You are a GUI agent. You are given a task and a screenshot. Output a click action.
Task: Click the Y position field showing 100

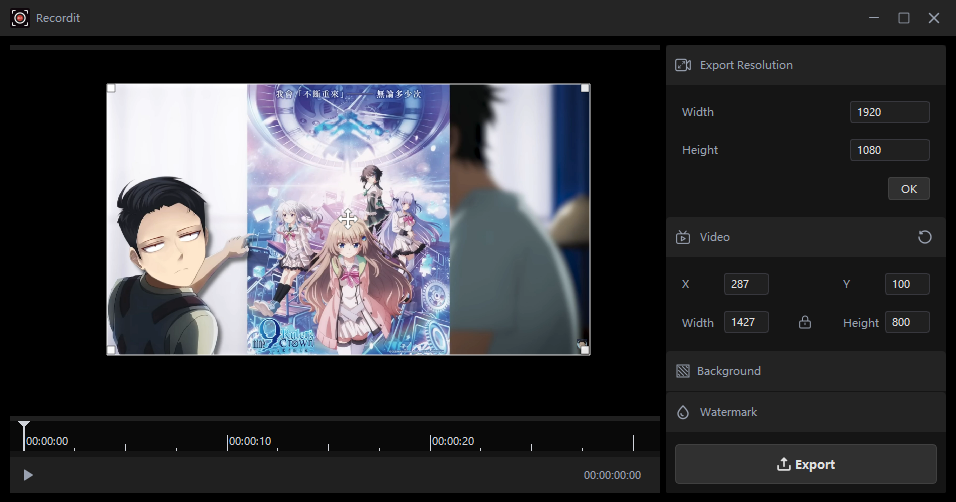pyautogui.click(x=906, y=284)
